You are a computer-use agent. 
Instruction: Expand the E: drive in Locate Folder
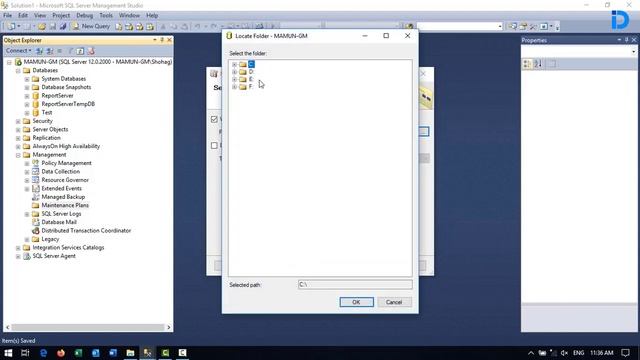pyautogui.click(x=234, y=79)
